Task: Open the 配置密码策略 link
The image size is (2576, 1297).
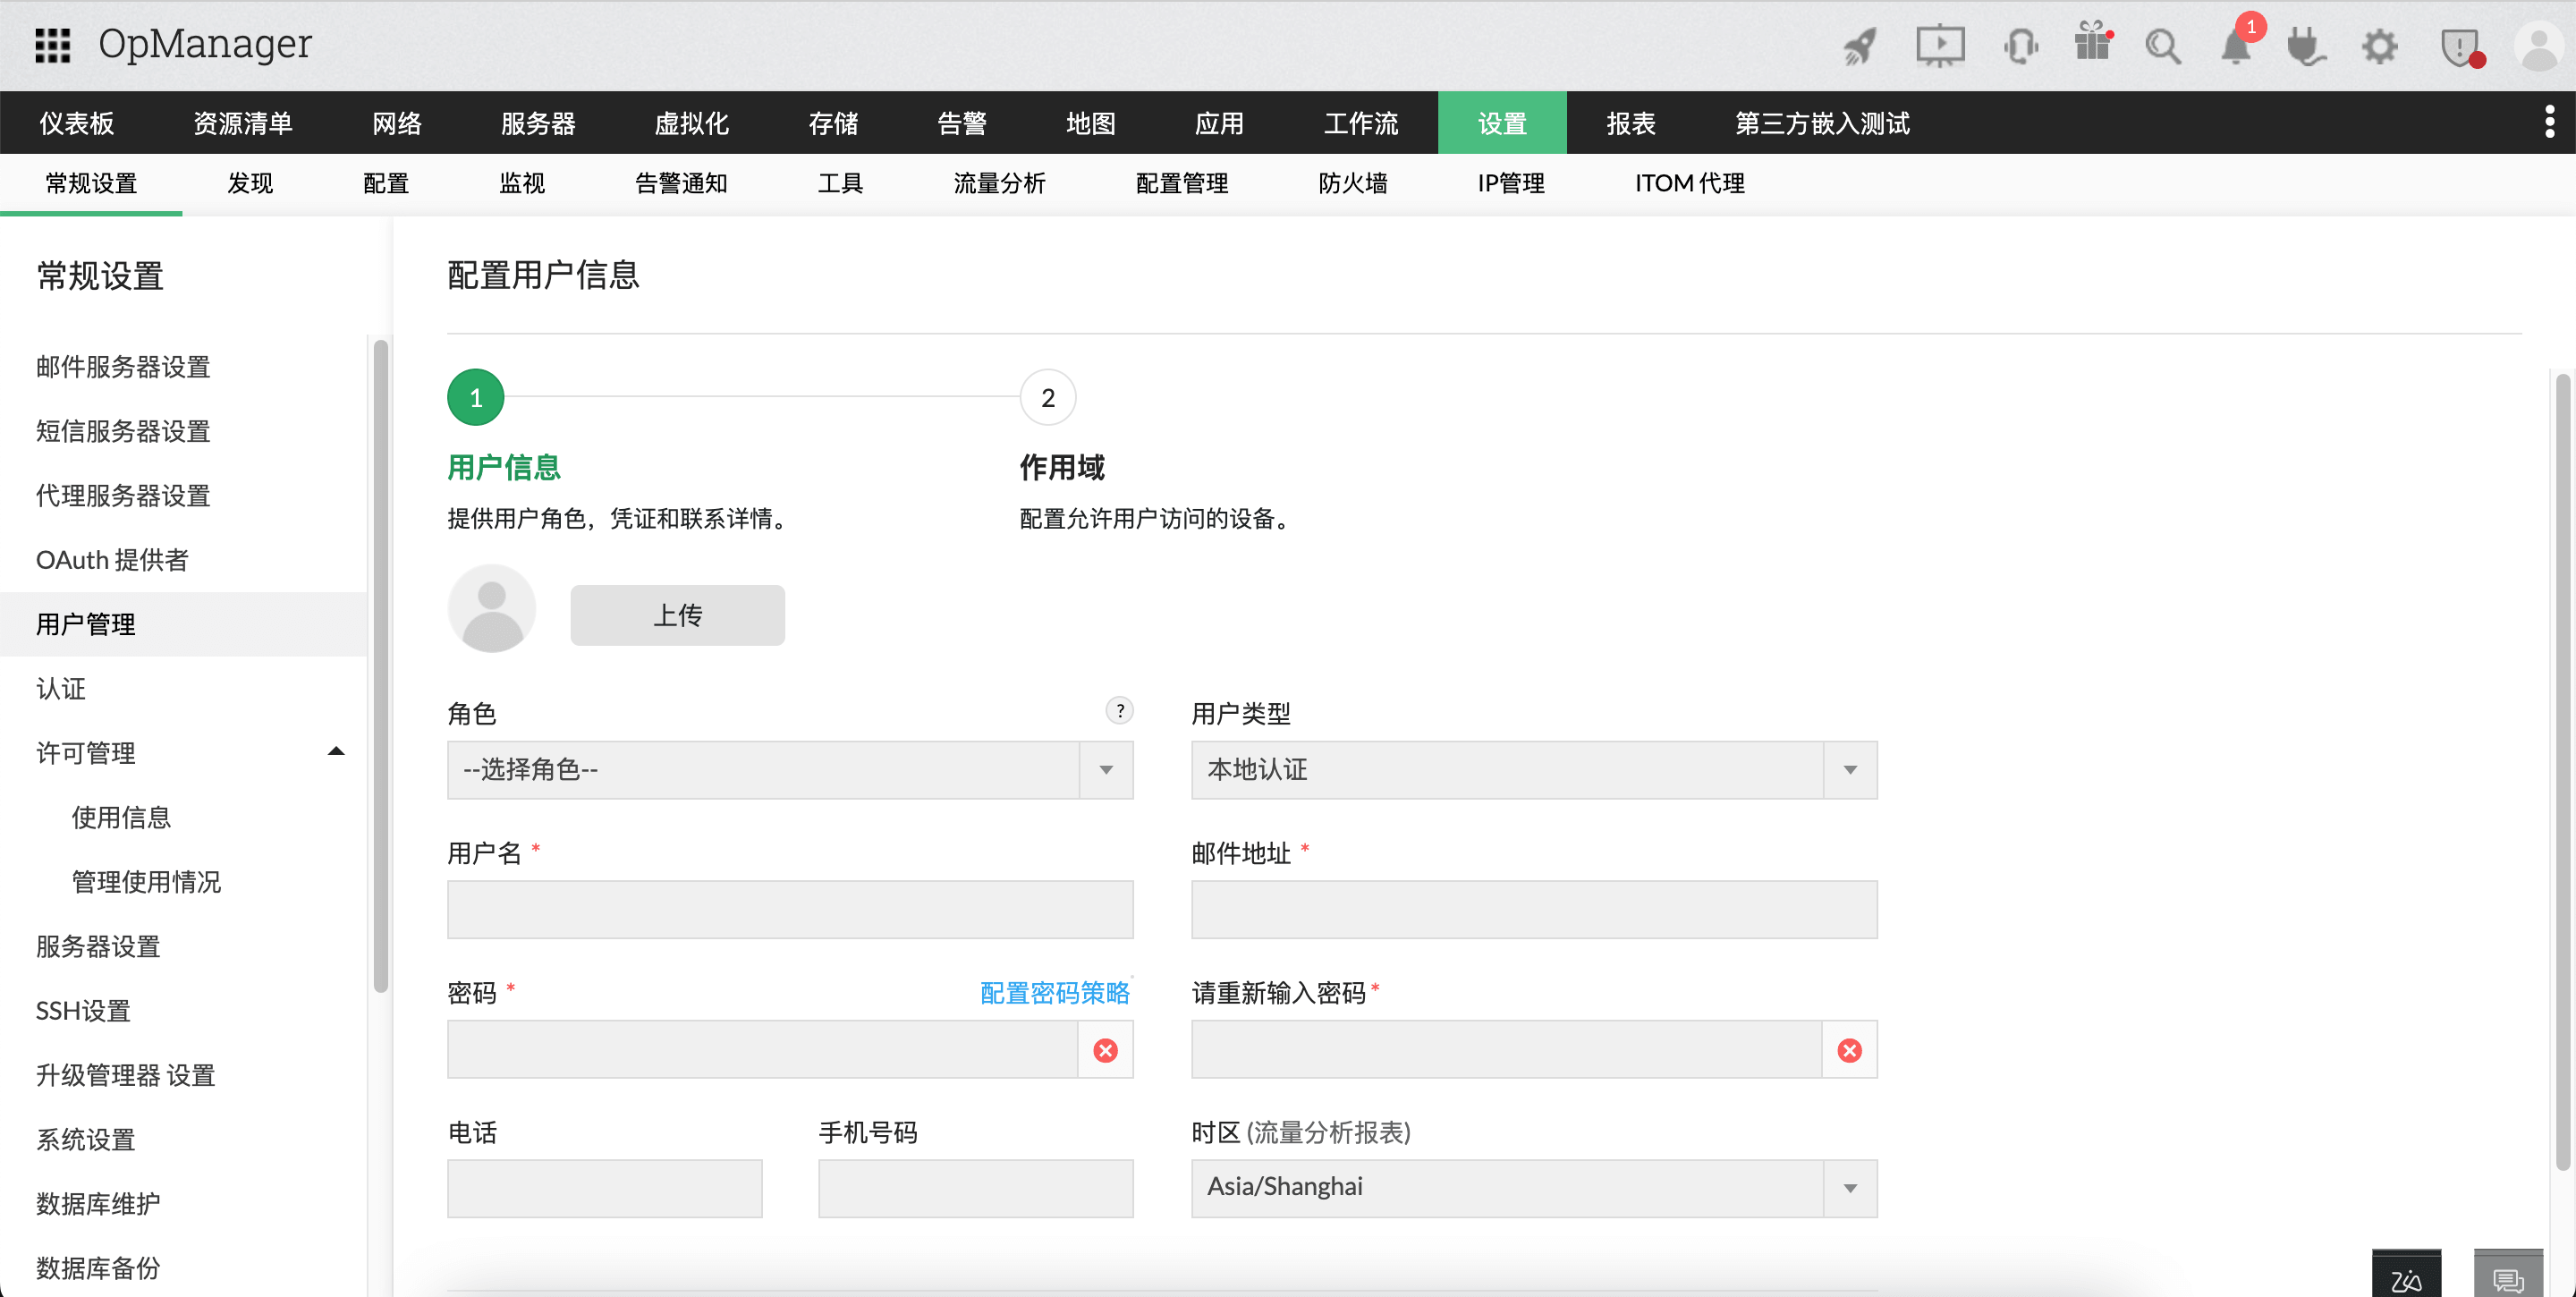Action: click(1054, 993)
